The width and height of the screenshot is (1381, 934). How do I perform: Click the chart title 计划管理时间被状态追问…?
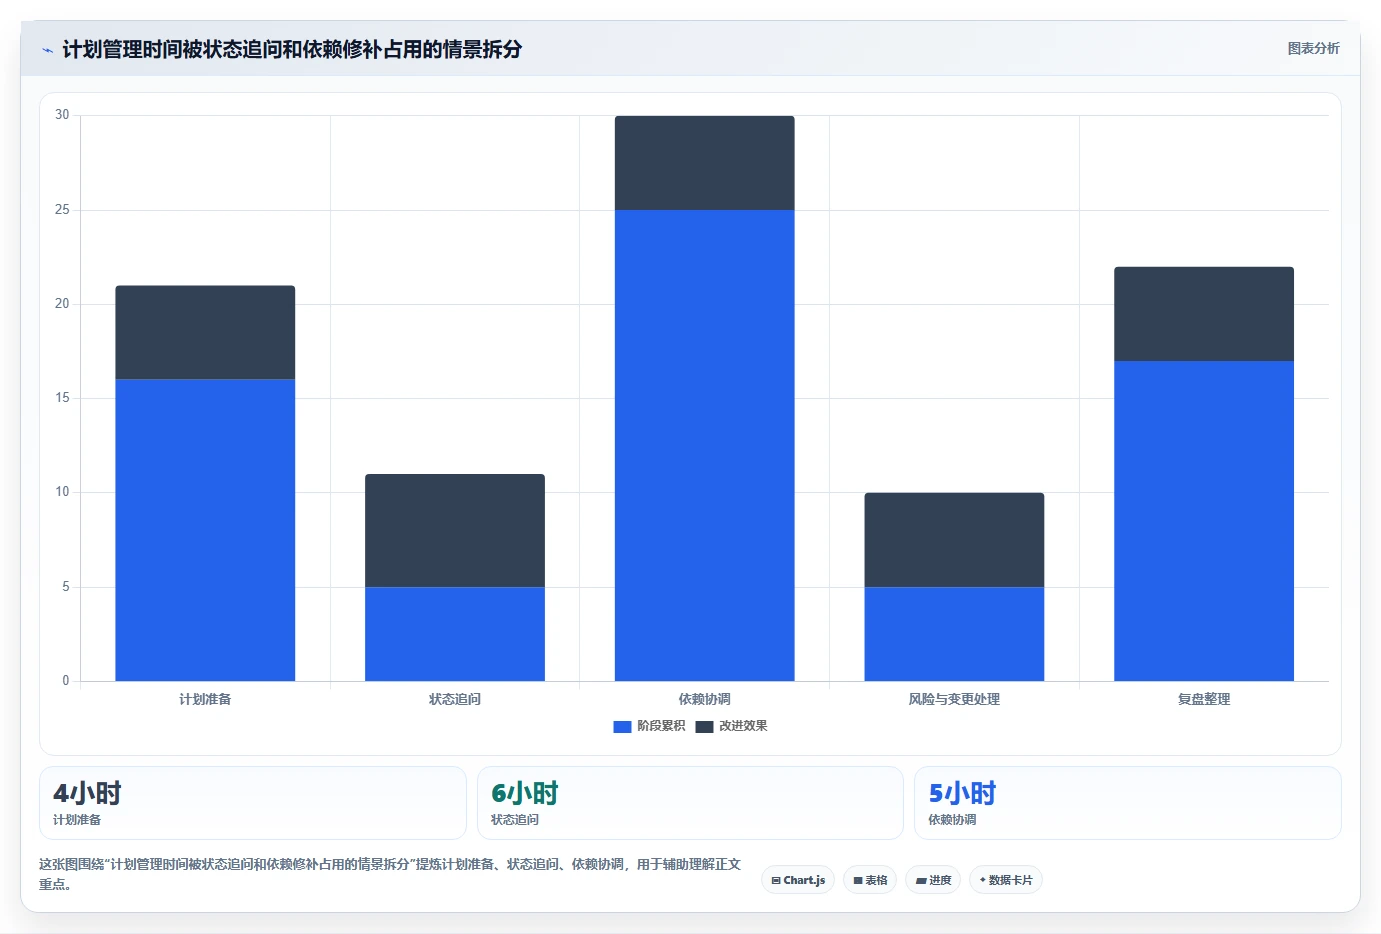tap(292, 49)
